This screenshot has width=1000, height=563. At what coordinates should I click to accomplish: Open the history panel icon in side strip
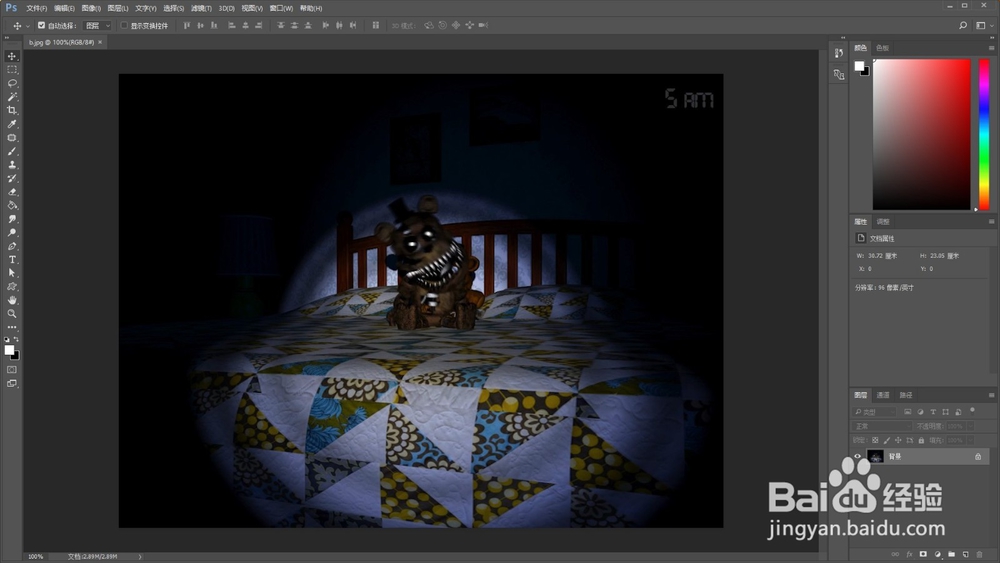pyautogui.click(x=839, y=54)
